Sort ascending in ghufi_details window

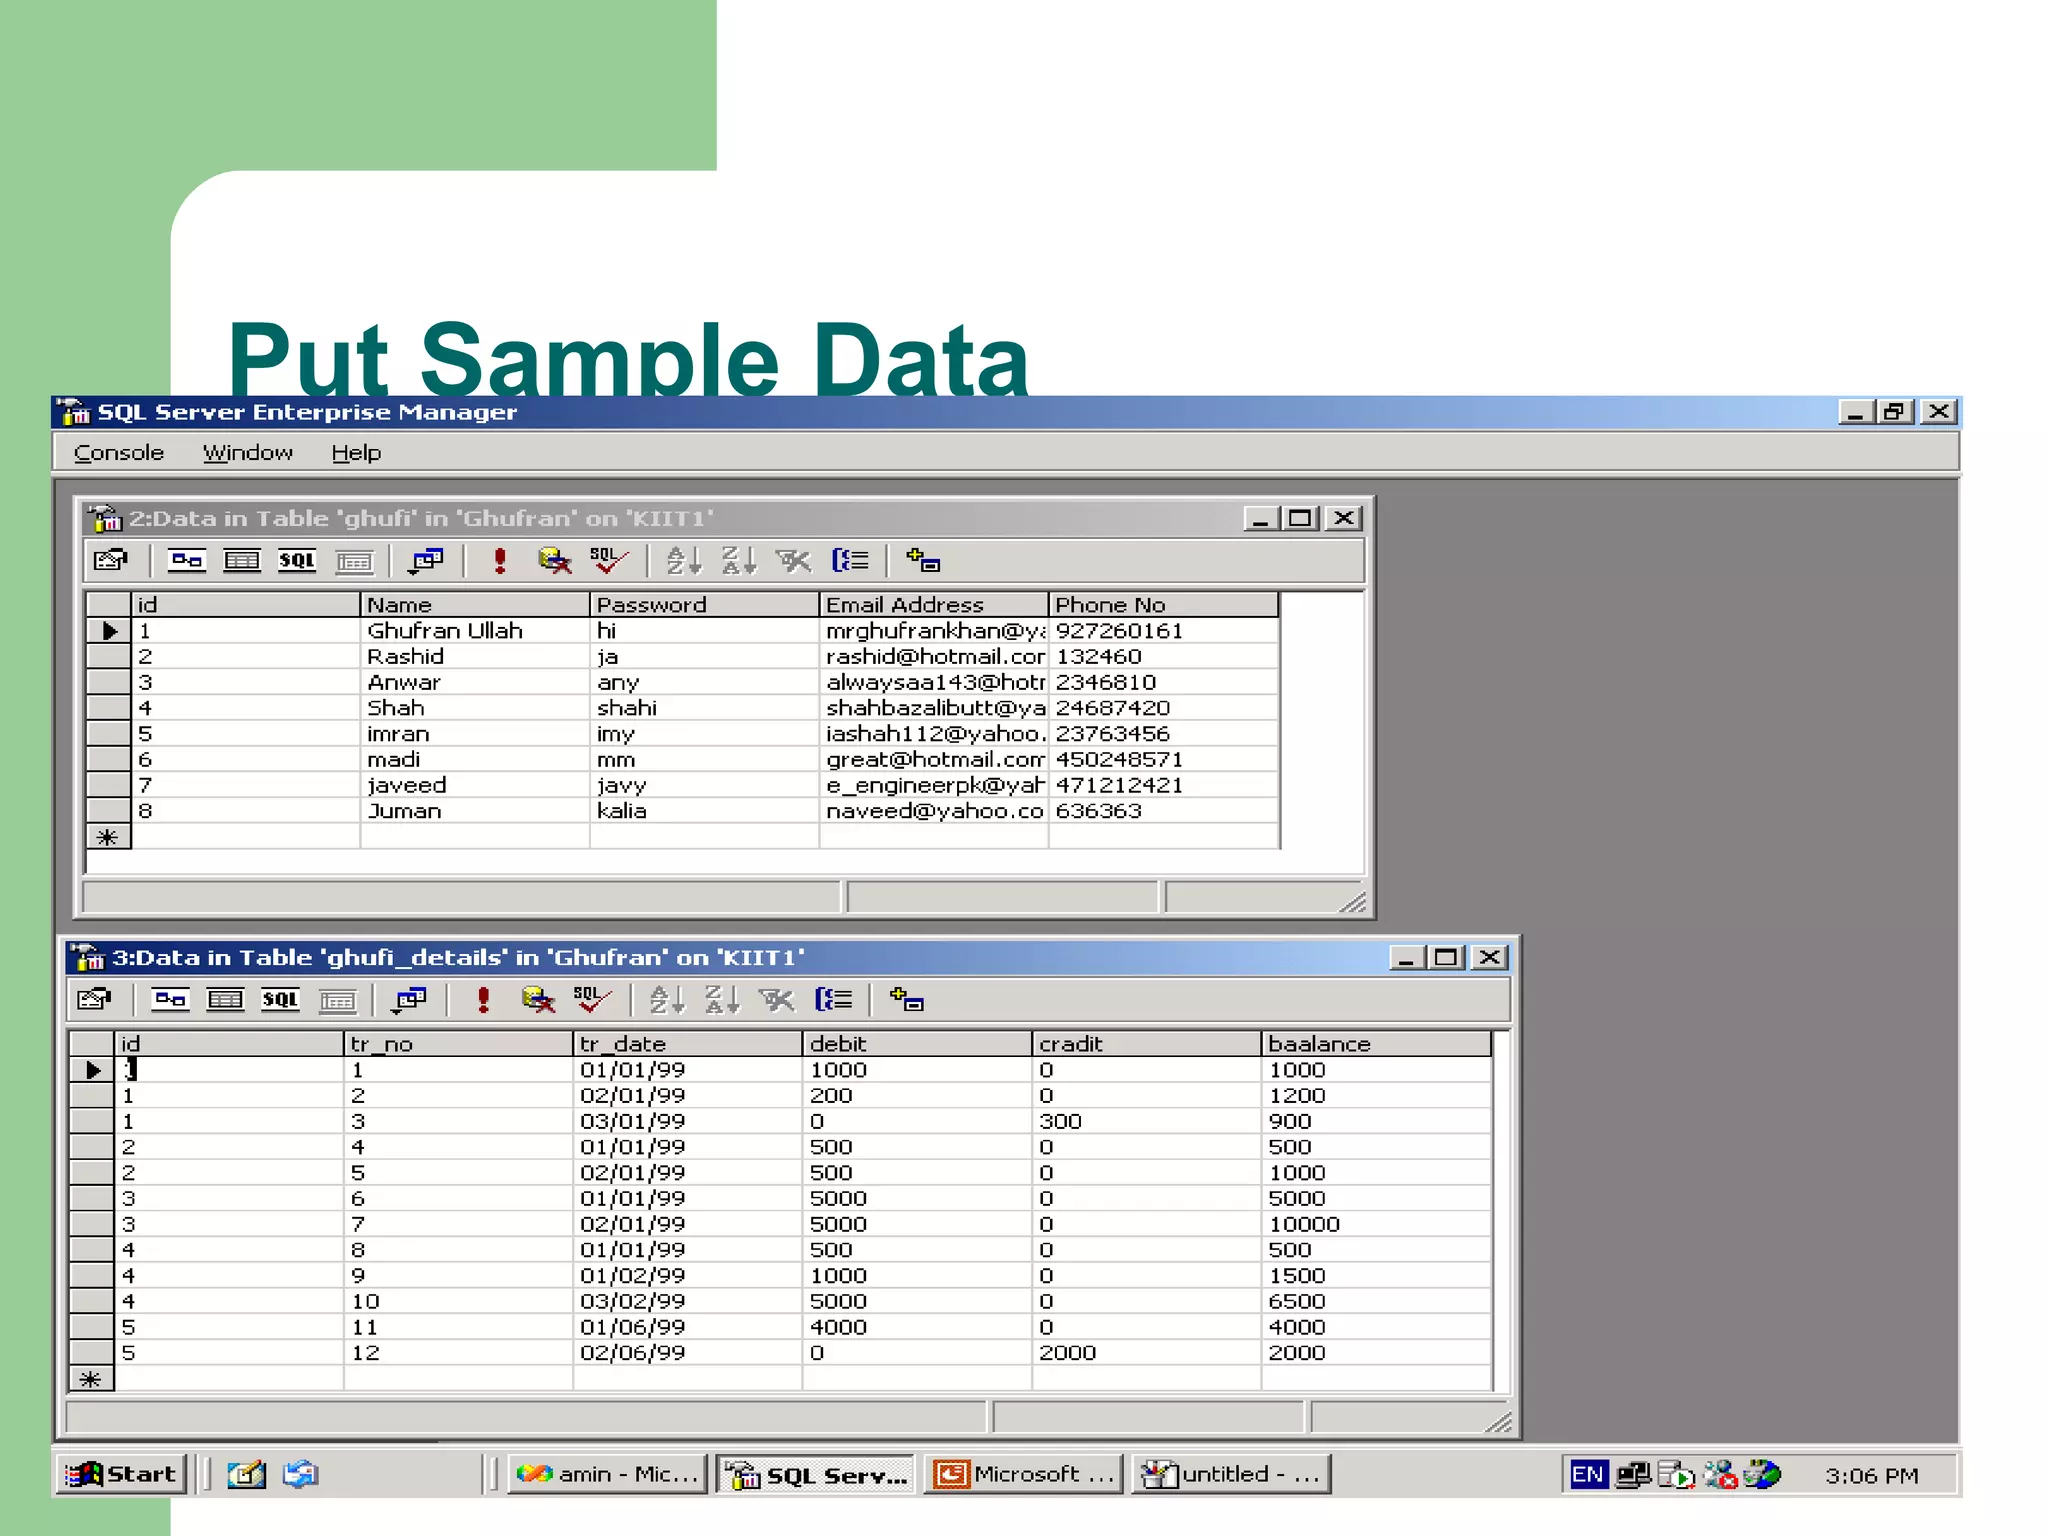[668, 999]
